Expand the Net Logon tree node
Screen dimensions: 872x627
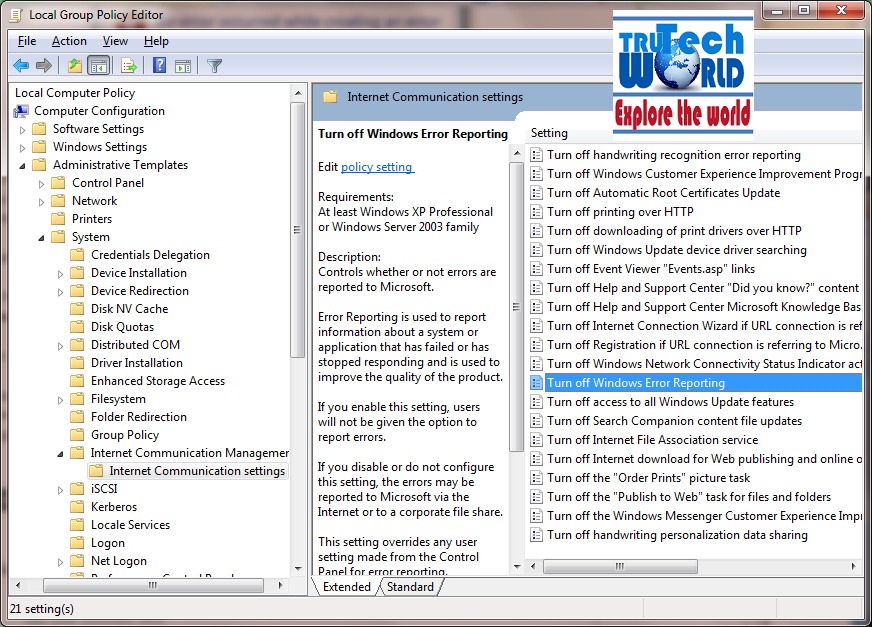coord(60,562)
